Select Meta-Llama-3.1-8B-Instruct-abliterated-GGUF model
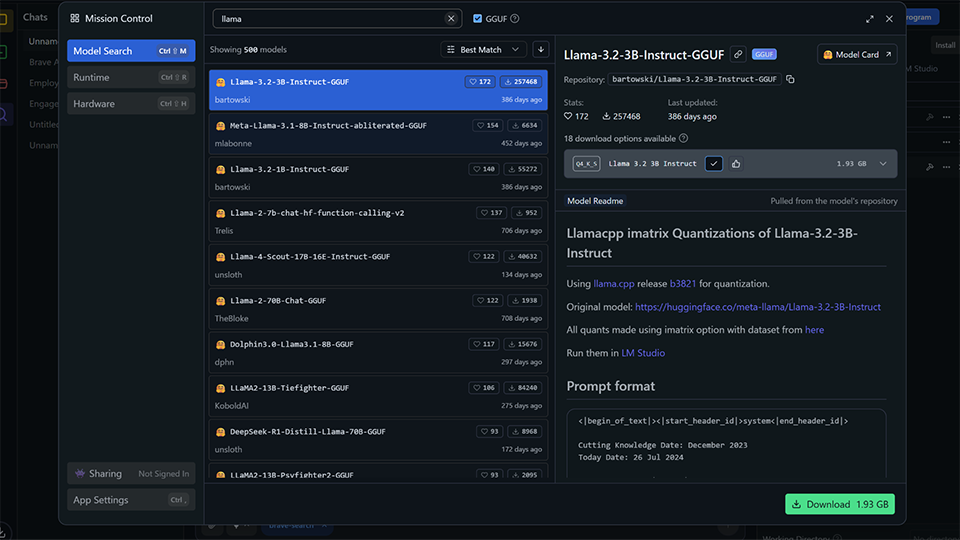 coord(378,134)
